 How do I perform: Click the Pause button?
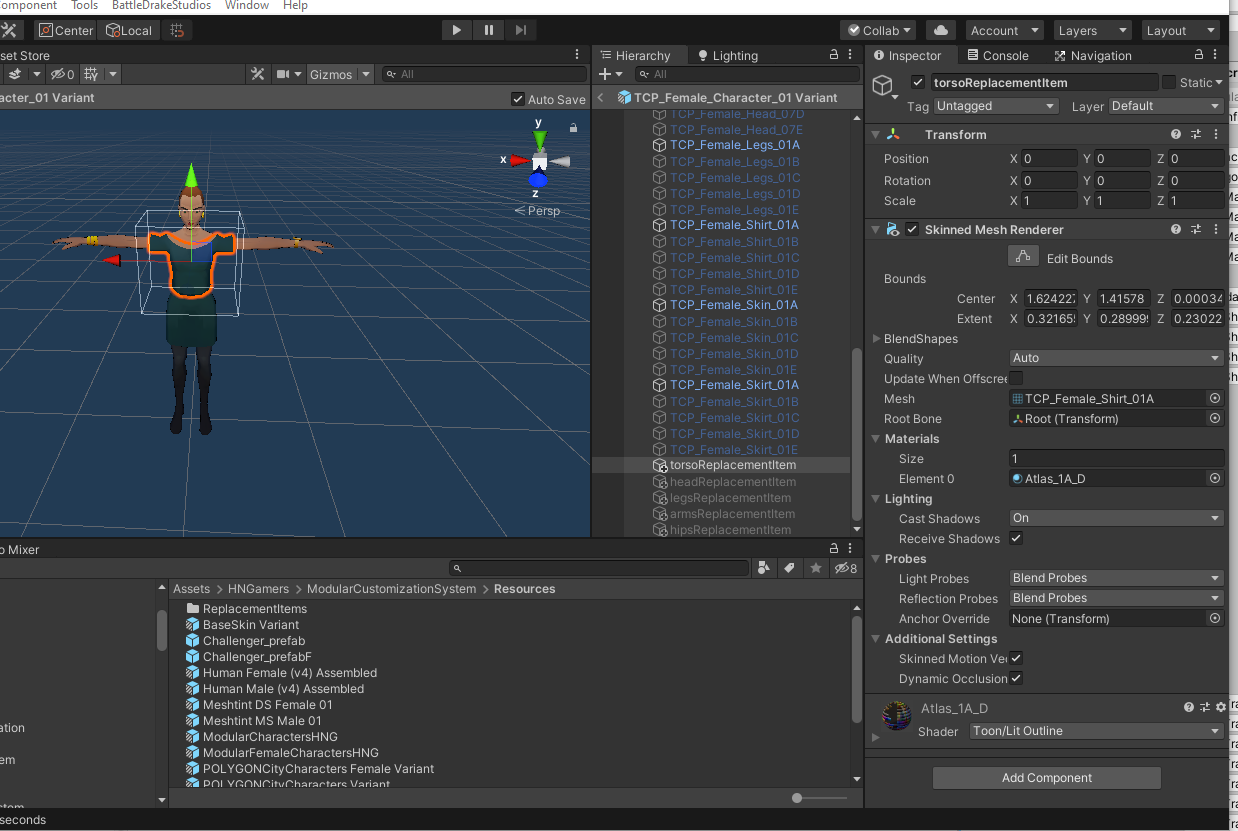click(488, 30)
